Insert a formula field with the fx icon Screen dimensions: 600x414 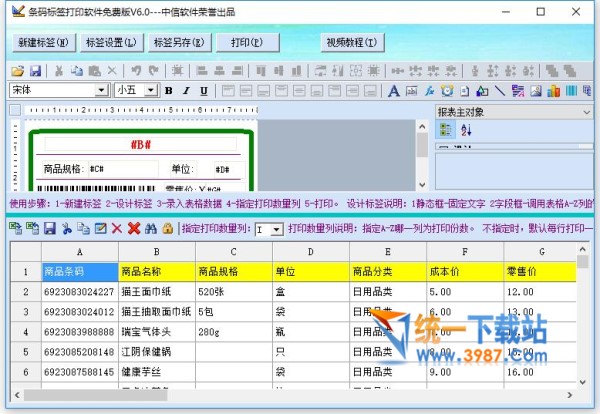(x=429, y=91)
